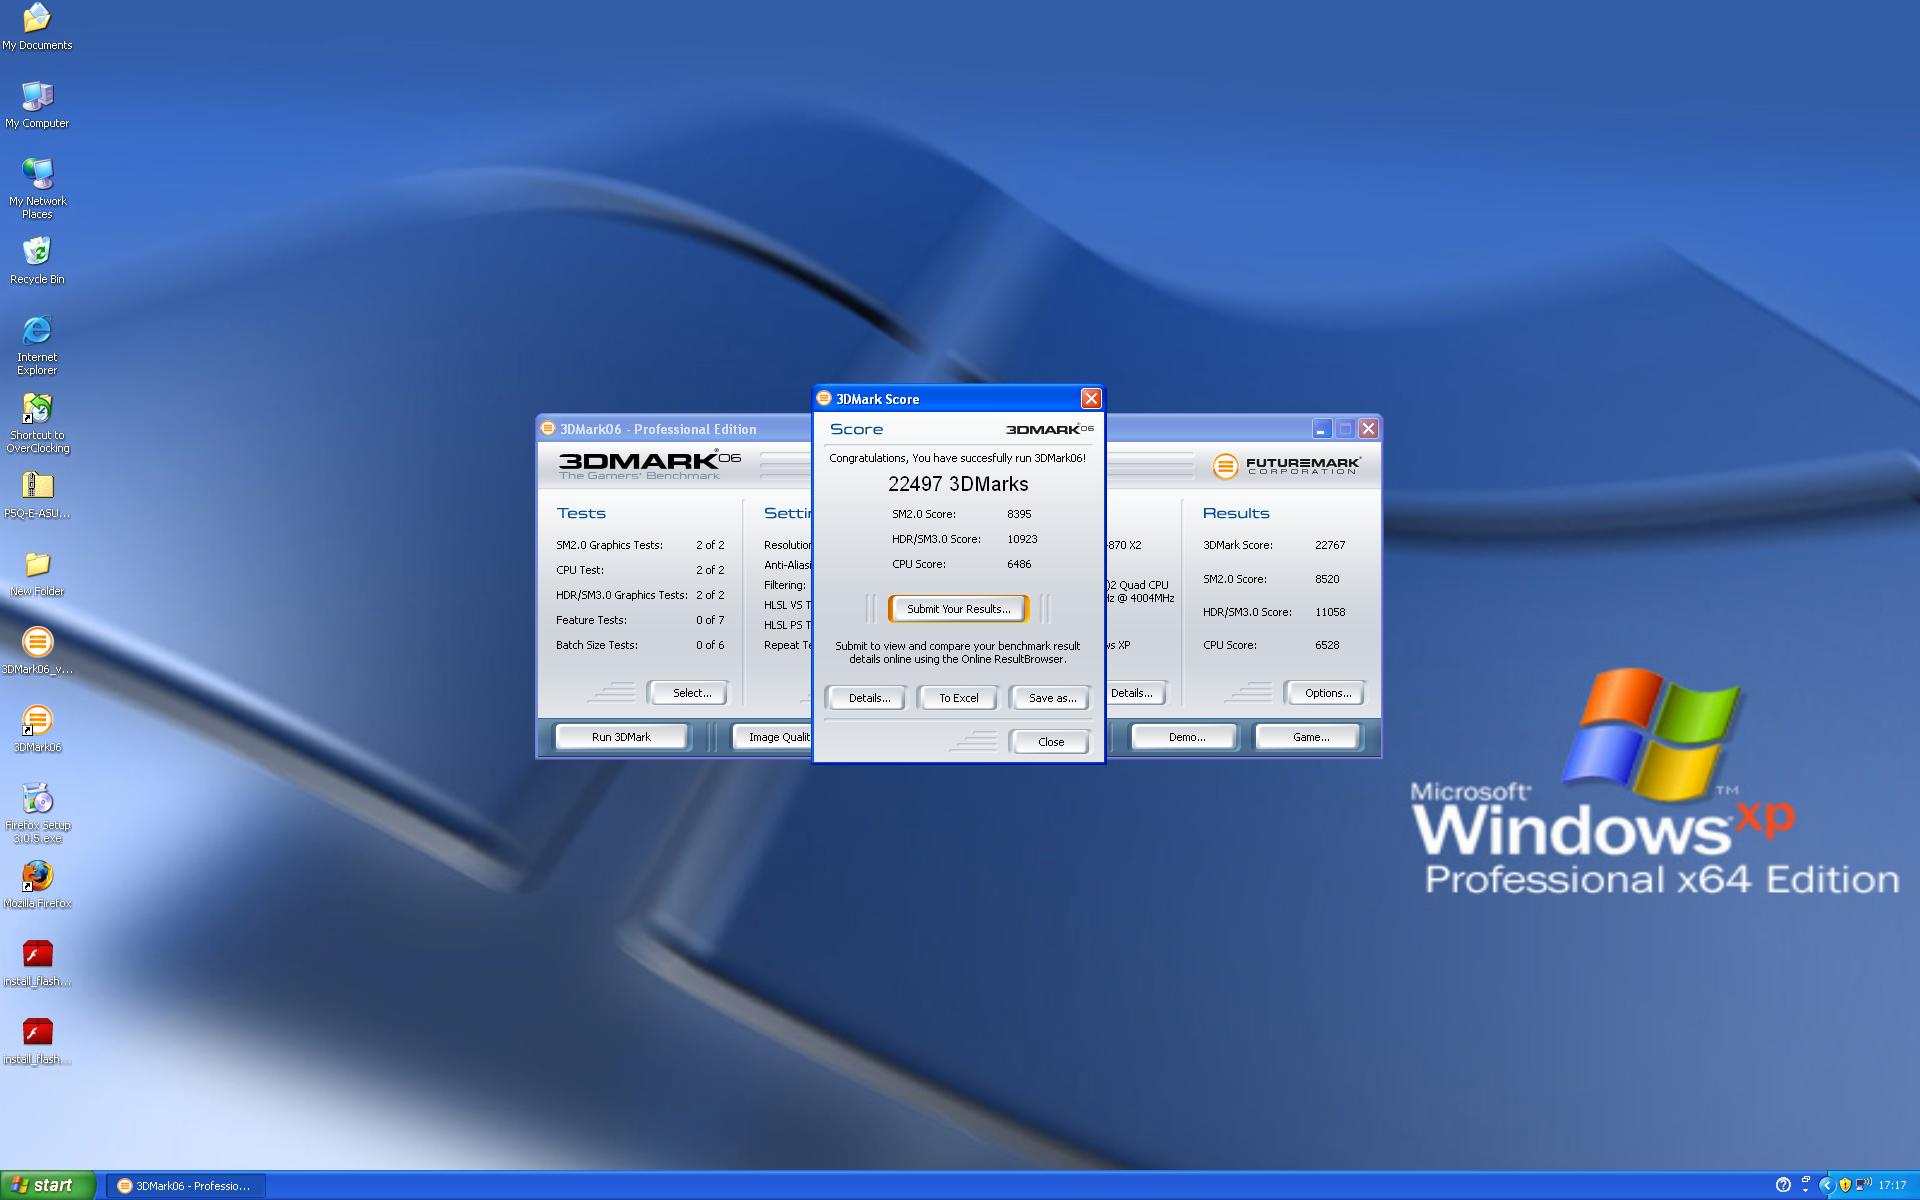The image size is (1920, 1200).
Task: Open My Documents desktop icon
Action: click(37, 27)
